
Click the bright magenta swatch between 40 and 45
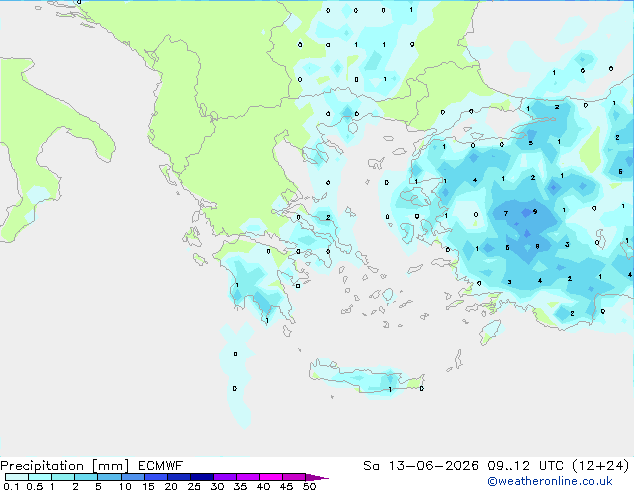pos(271,477)
